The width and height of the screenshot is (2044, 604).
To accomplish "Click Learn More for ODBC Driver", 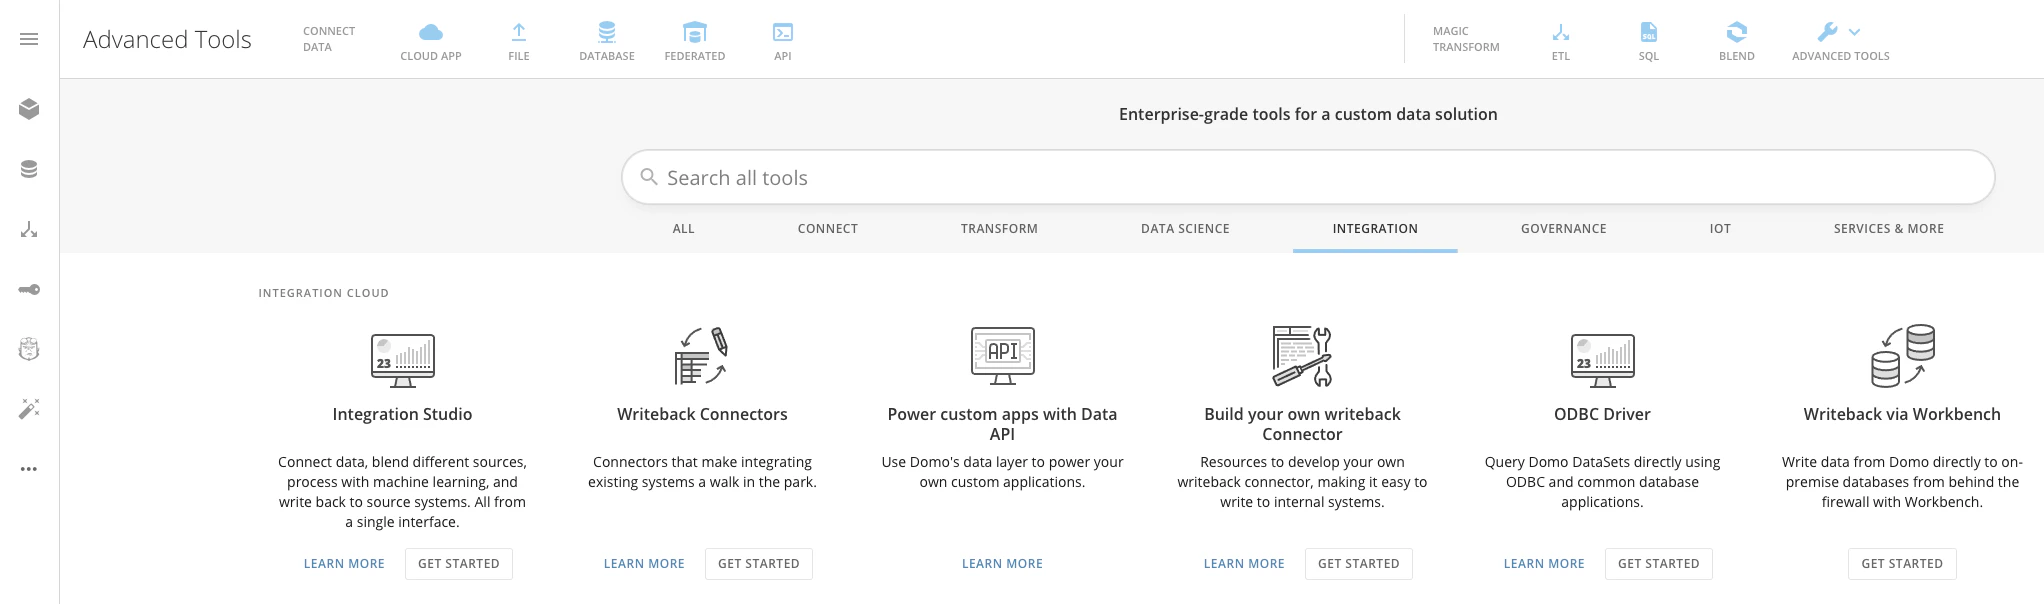I will pos(1544,564).
